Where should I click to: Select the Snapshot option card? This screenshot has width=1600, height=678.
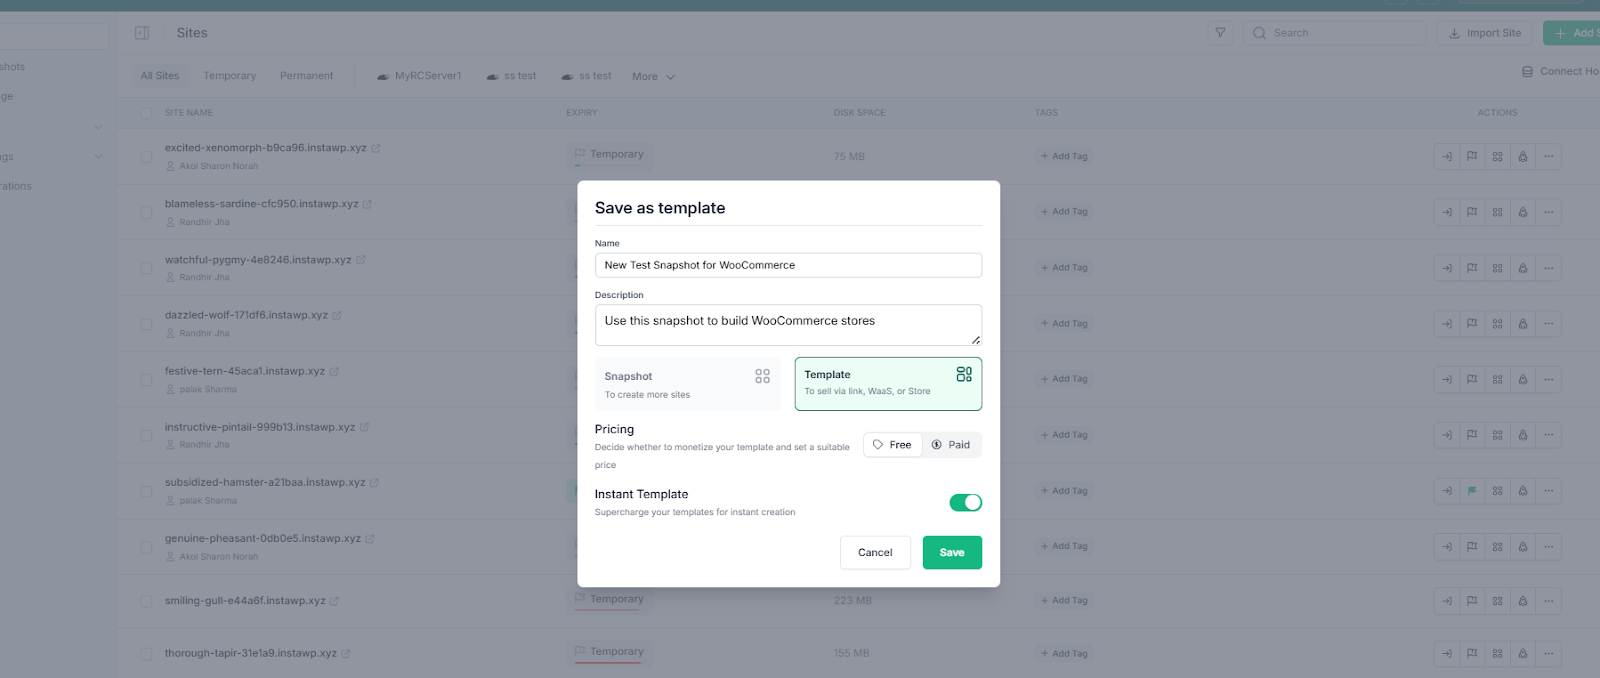688,384
